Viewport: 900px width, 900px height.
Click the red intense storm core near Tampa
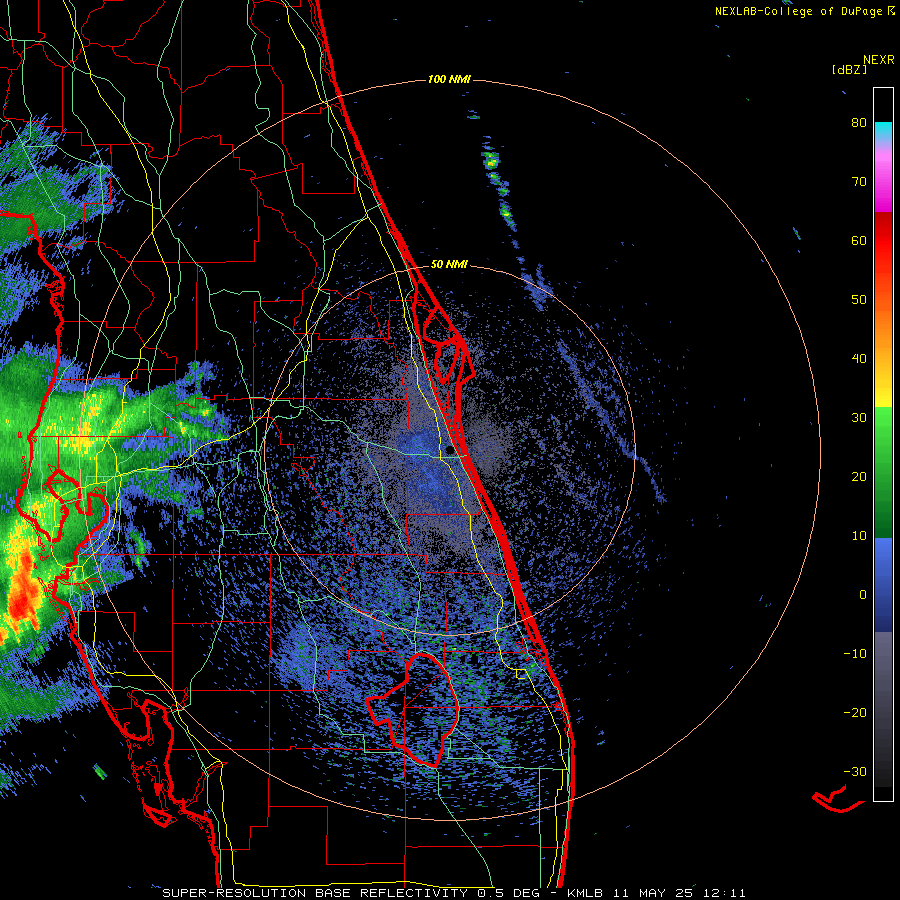tap(22, 591)
